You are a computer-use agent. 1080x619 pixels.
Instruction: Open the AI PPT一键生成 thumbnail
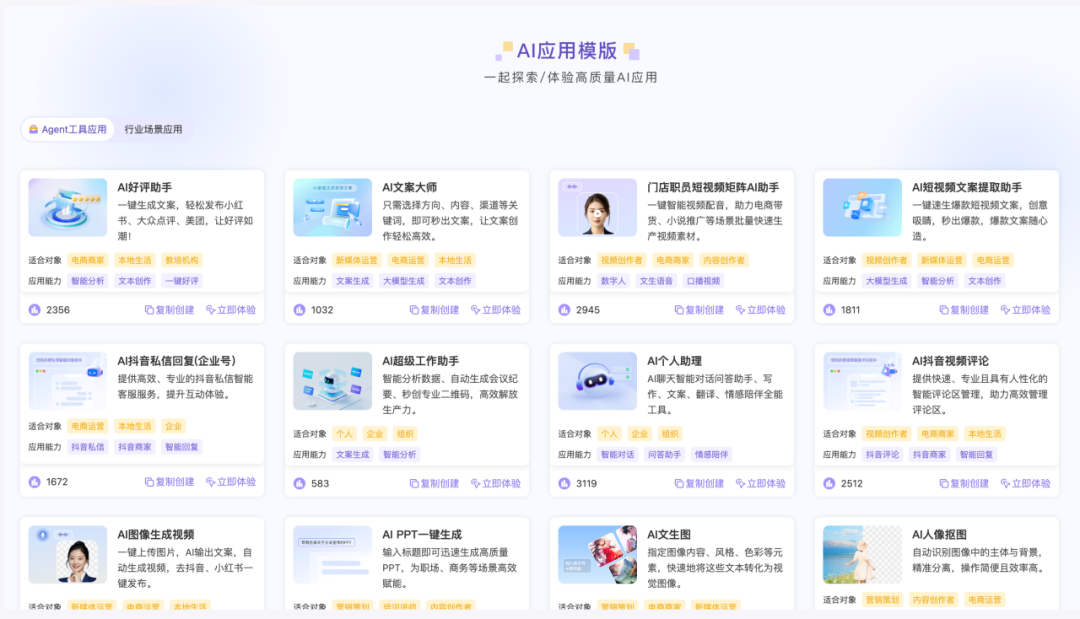333,554
